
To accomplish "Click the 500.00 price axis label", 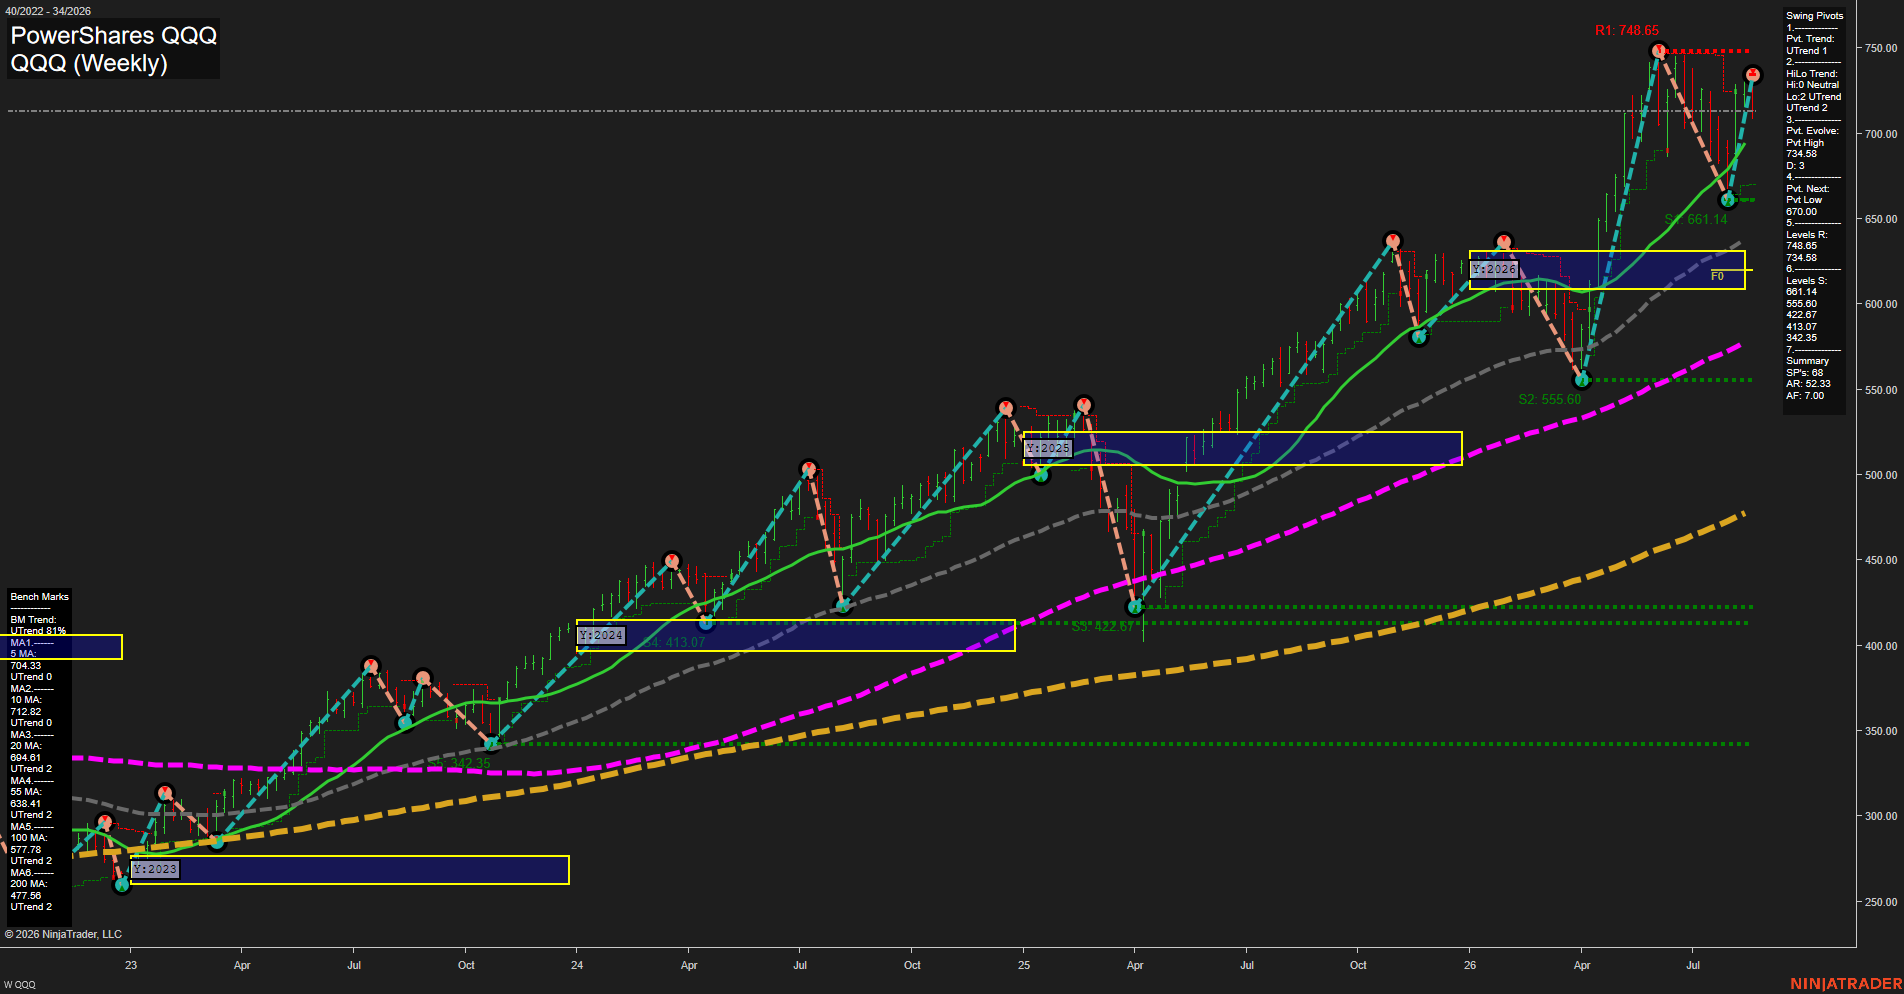I will (1881, 475).
